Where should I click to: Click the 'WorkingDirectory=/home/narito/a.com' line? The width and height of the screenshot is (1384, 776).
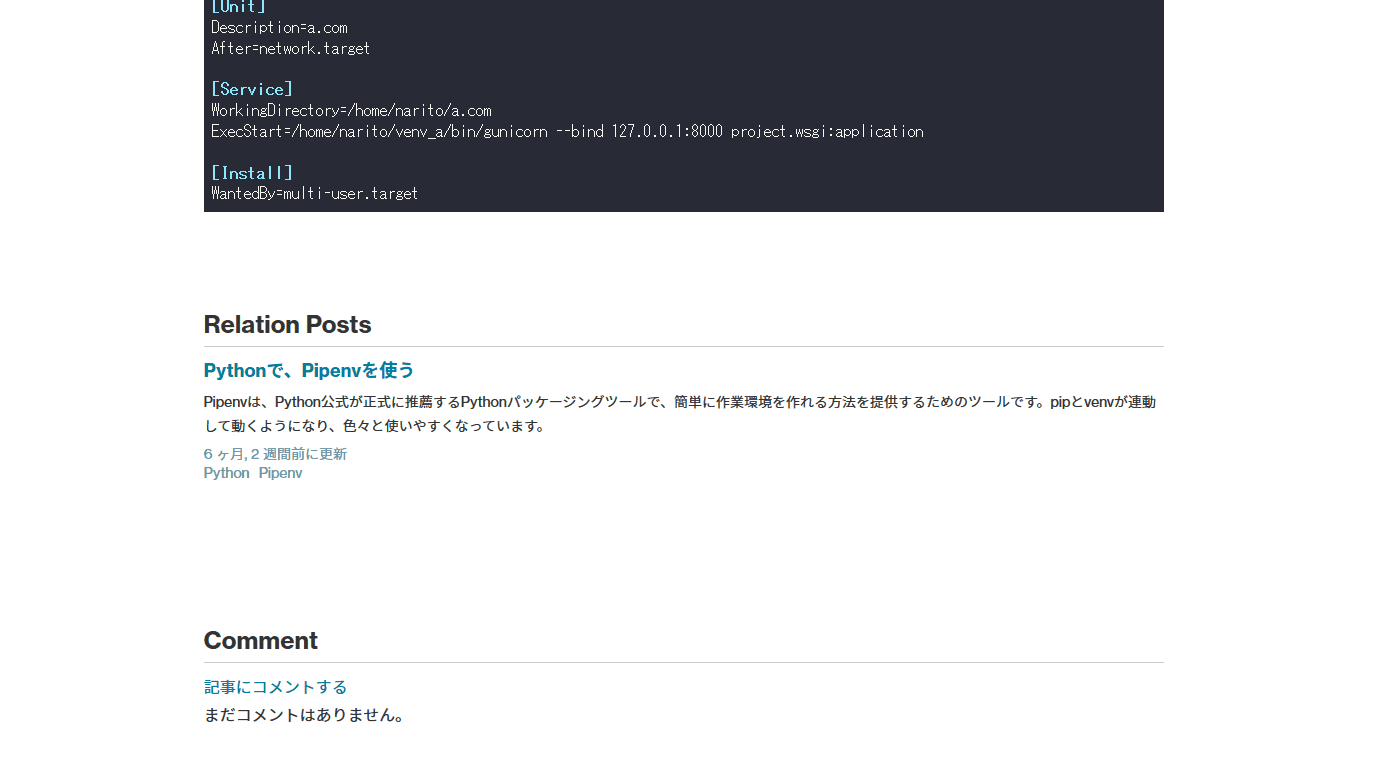(x=351, y=110)
